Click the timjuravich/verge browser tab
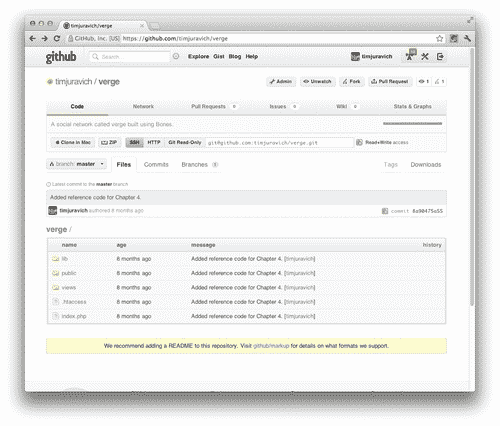The height and width of the screenshot is (426, 500). pos(104,25)
